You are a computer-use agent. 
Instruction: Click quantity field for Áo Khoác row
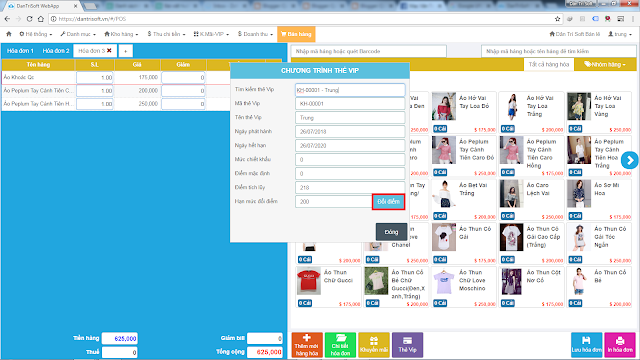pyautogui.click(x=95, y=78)
